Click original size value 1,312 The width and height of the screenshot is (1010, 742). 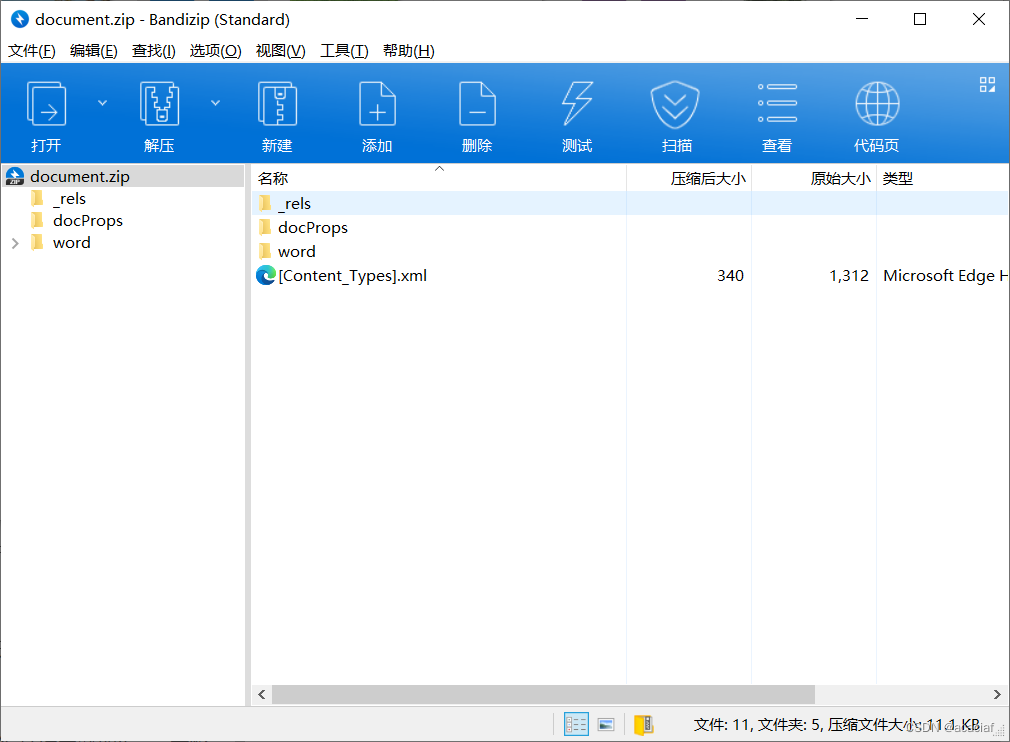pyautogui.click(x=849, y=276)
